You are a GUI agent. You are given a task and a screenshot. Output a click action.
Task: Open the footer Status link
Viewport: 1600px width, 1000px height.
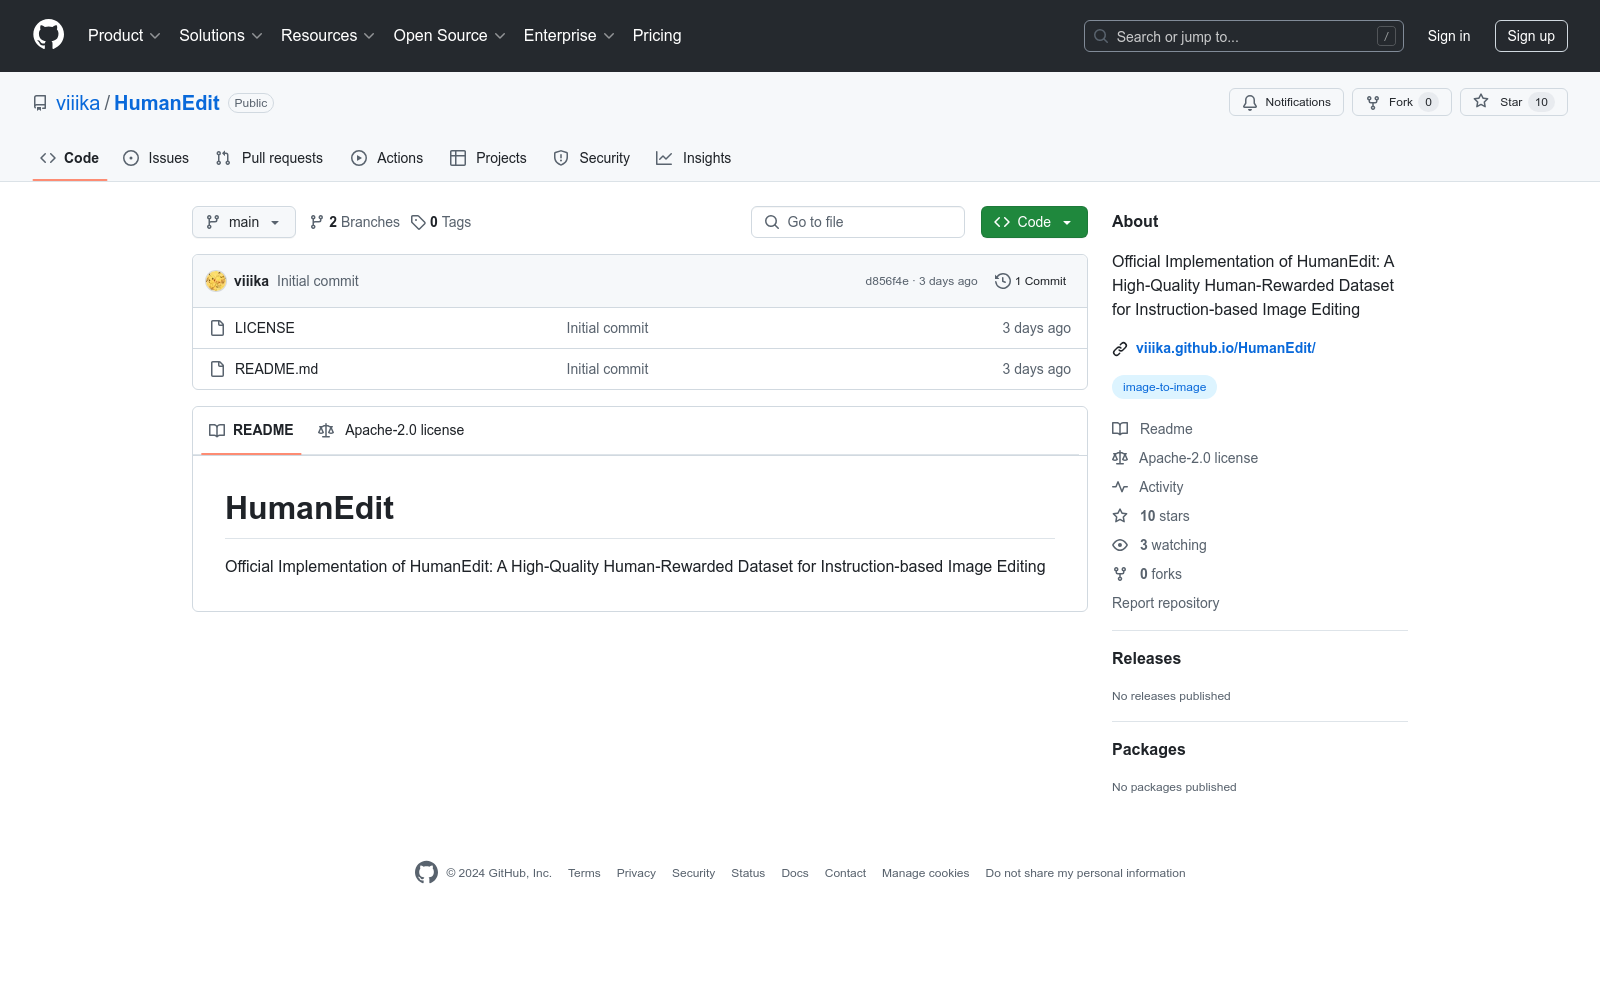[x=748, y=873]
